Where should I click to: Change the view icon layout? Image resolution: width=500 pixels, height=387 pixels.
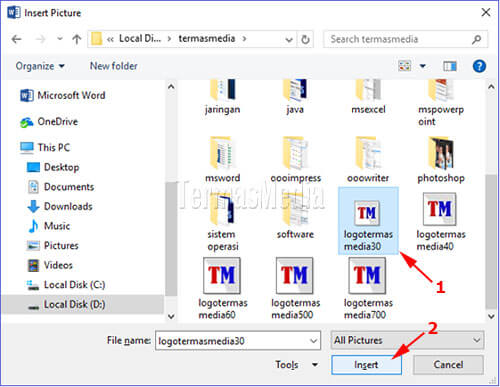(x=405, y=66)
